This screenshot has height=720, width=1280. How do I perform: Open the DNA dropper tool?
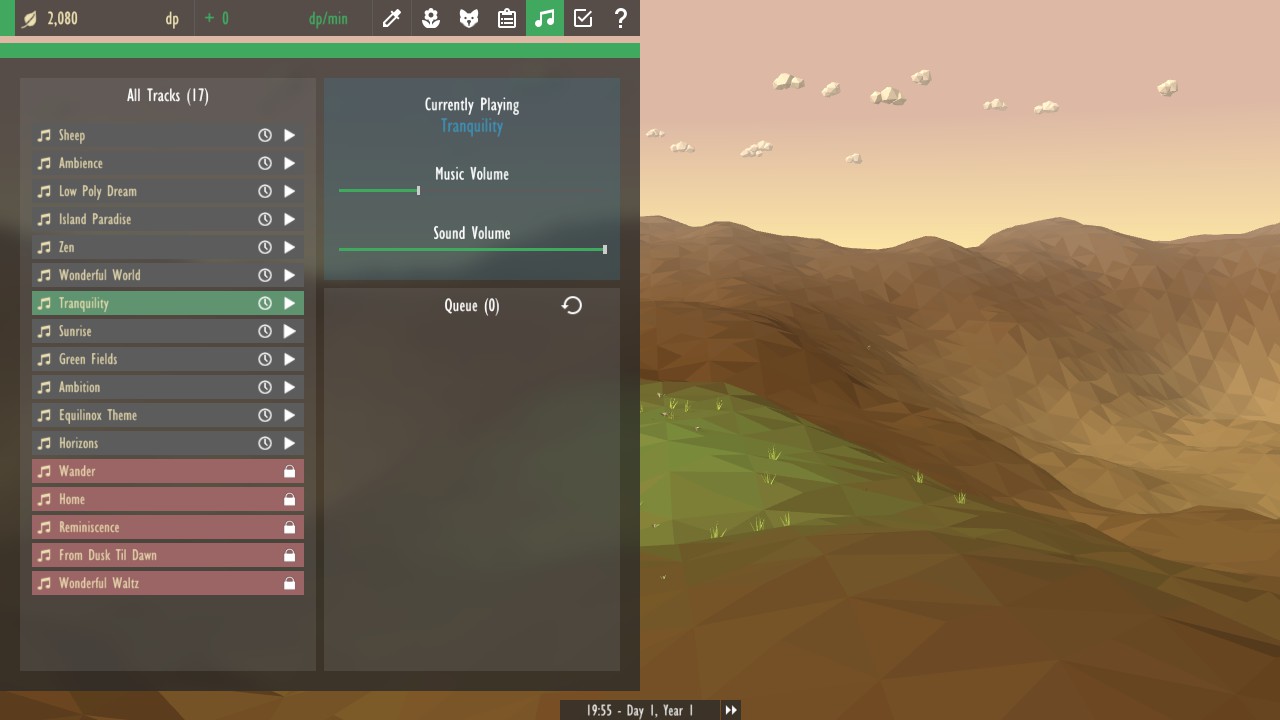coord(392,18)
